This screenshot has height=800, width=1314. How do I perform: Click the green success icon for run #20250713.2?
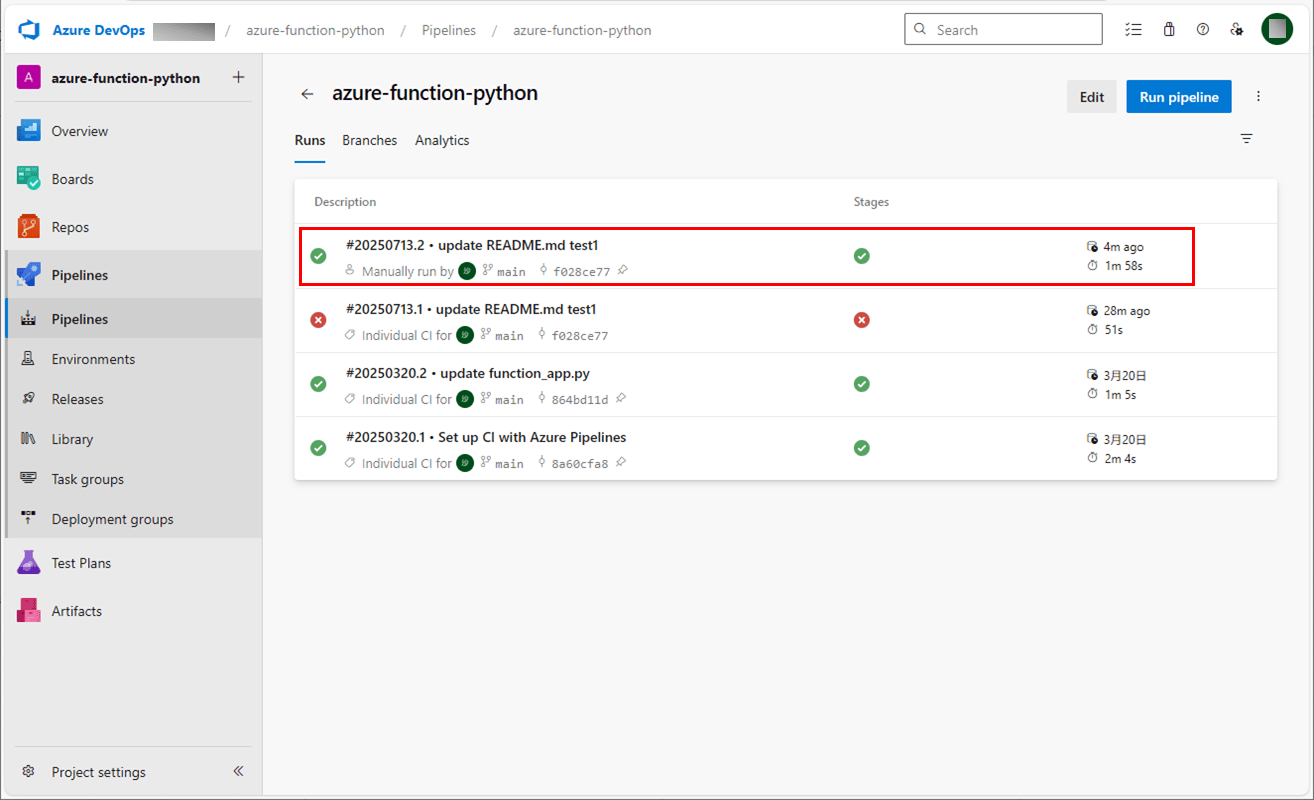[318, 256]
